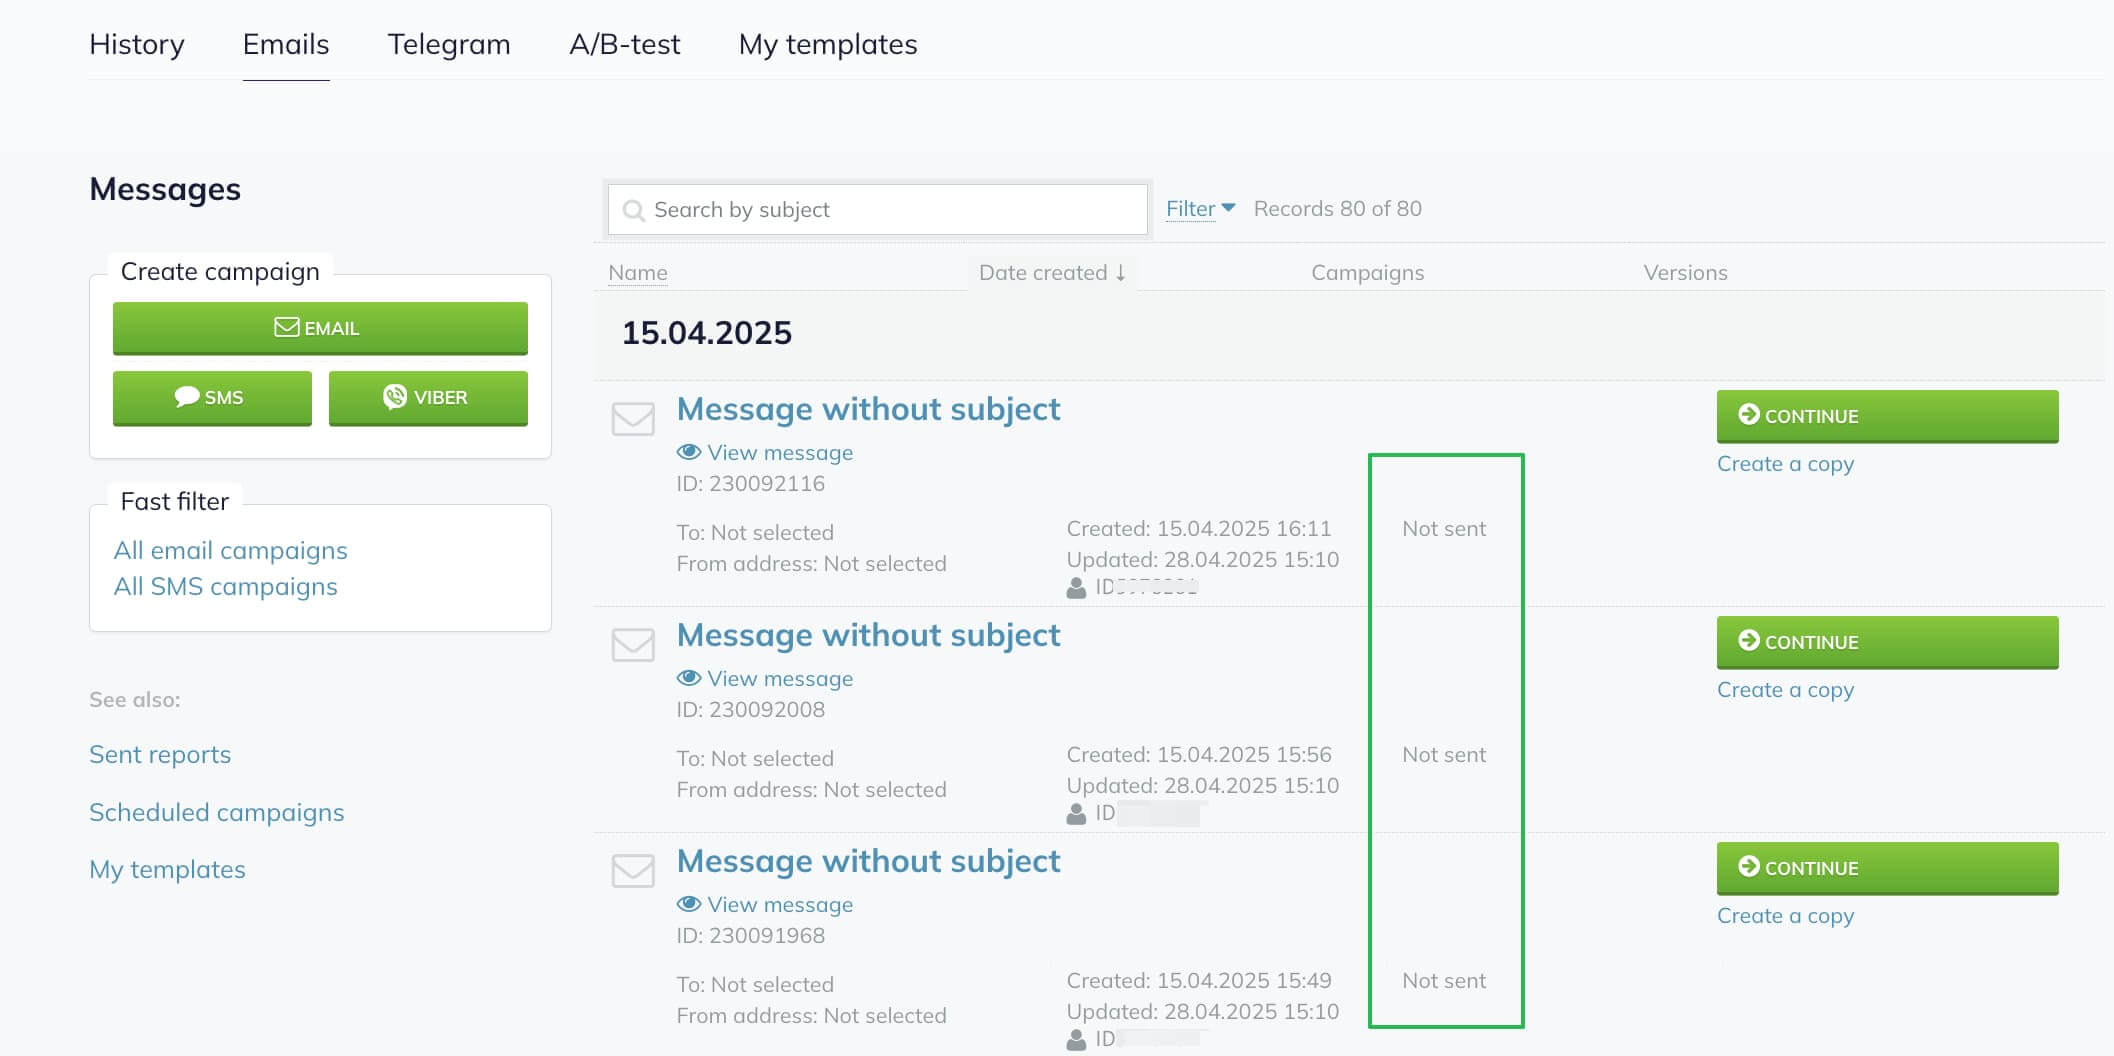Click eye icon for message 230092116
This screenshot has width=2114, height=1056.
click(689, 452)
